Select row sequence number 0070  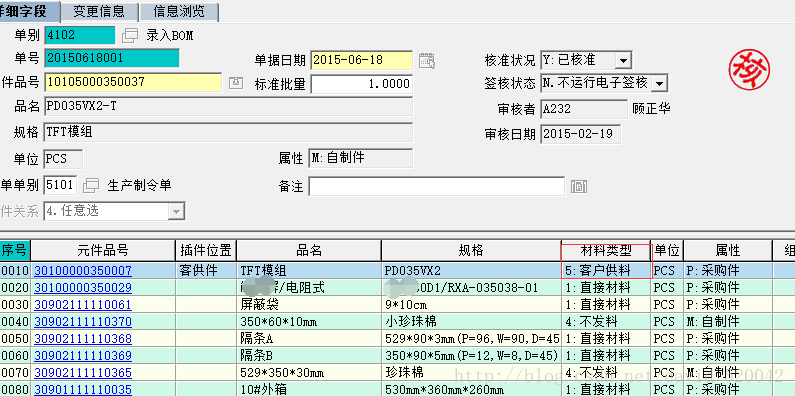15,373
